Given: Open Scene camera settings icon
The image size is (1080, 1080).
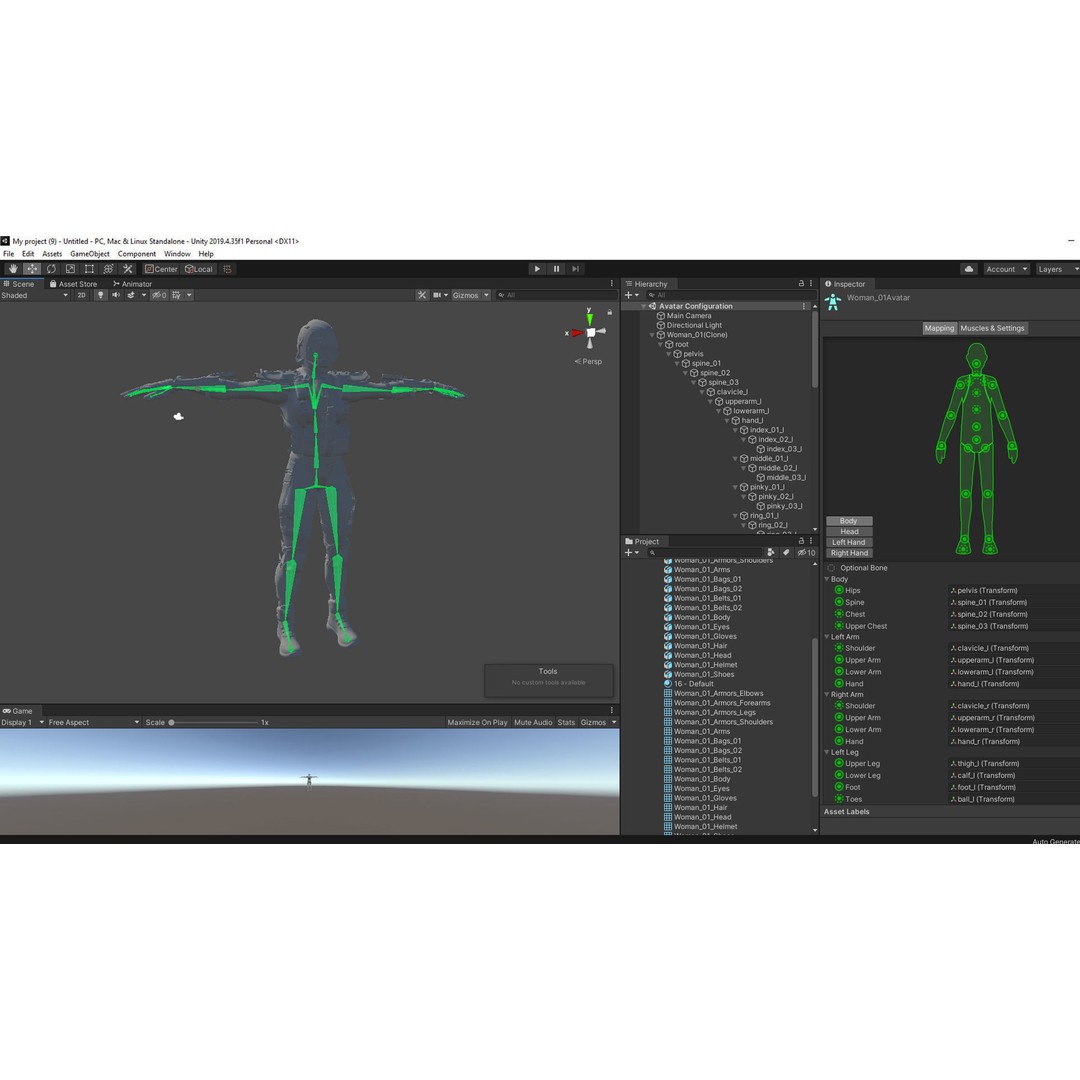Looking at the screenshot, I should coord(437,295).
